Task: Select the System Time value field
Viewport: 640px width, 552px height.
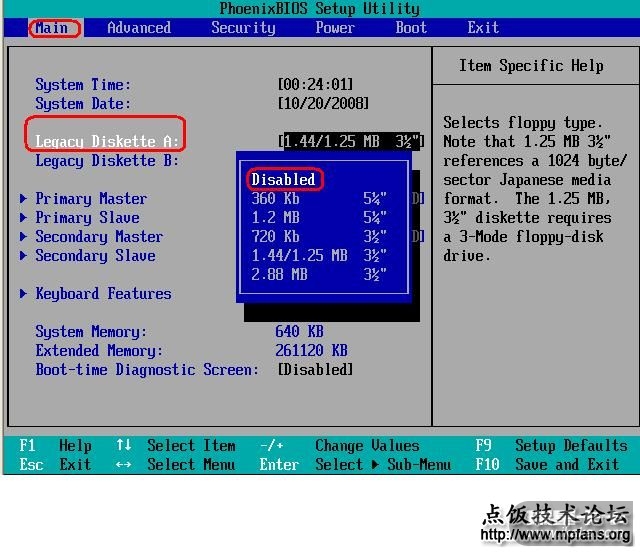Action: point(315,85)
